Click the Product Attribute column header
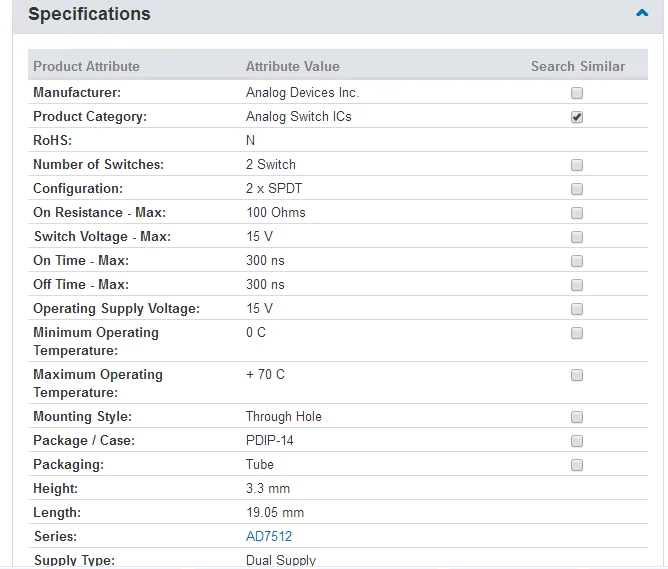The image size is (668, 569). [x=86, y=66]
